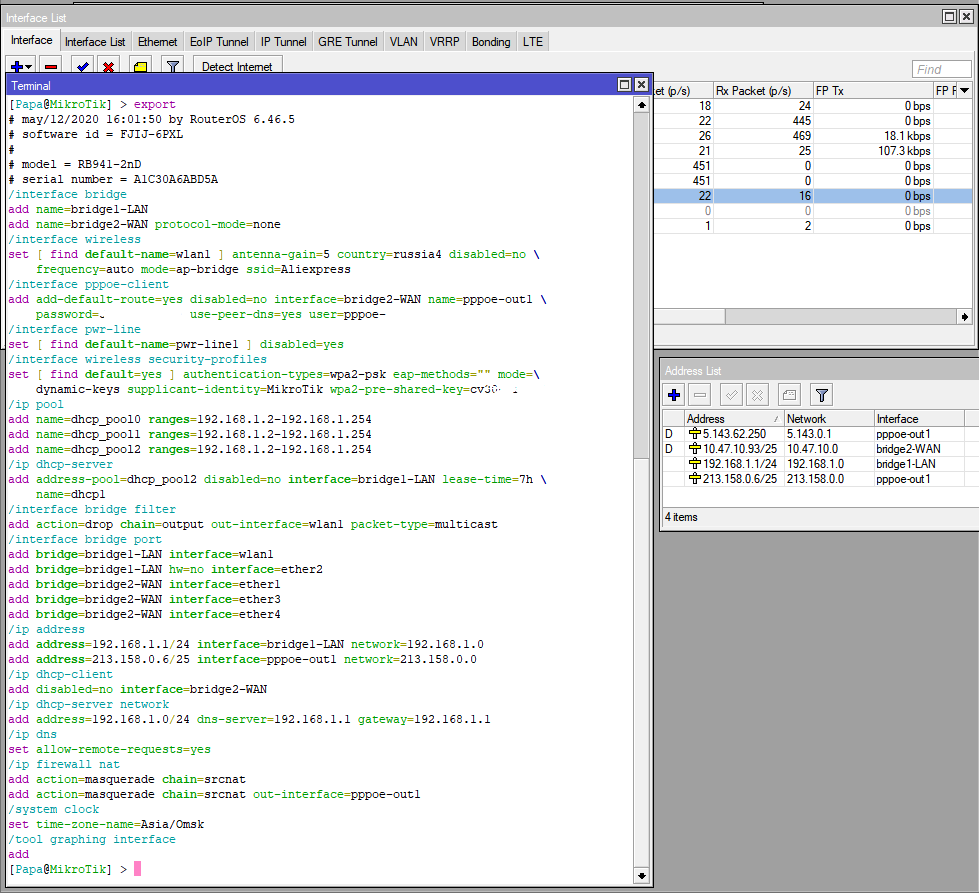Open the IP Tunnel tab
Viewport: 979px width, 893px height.
coord(283,42)
